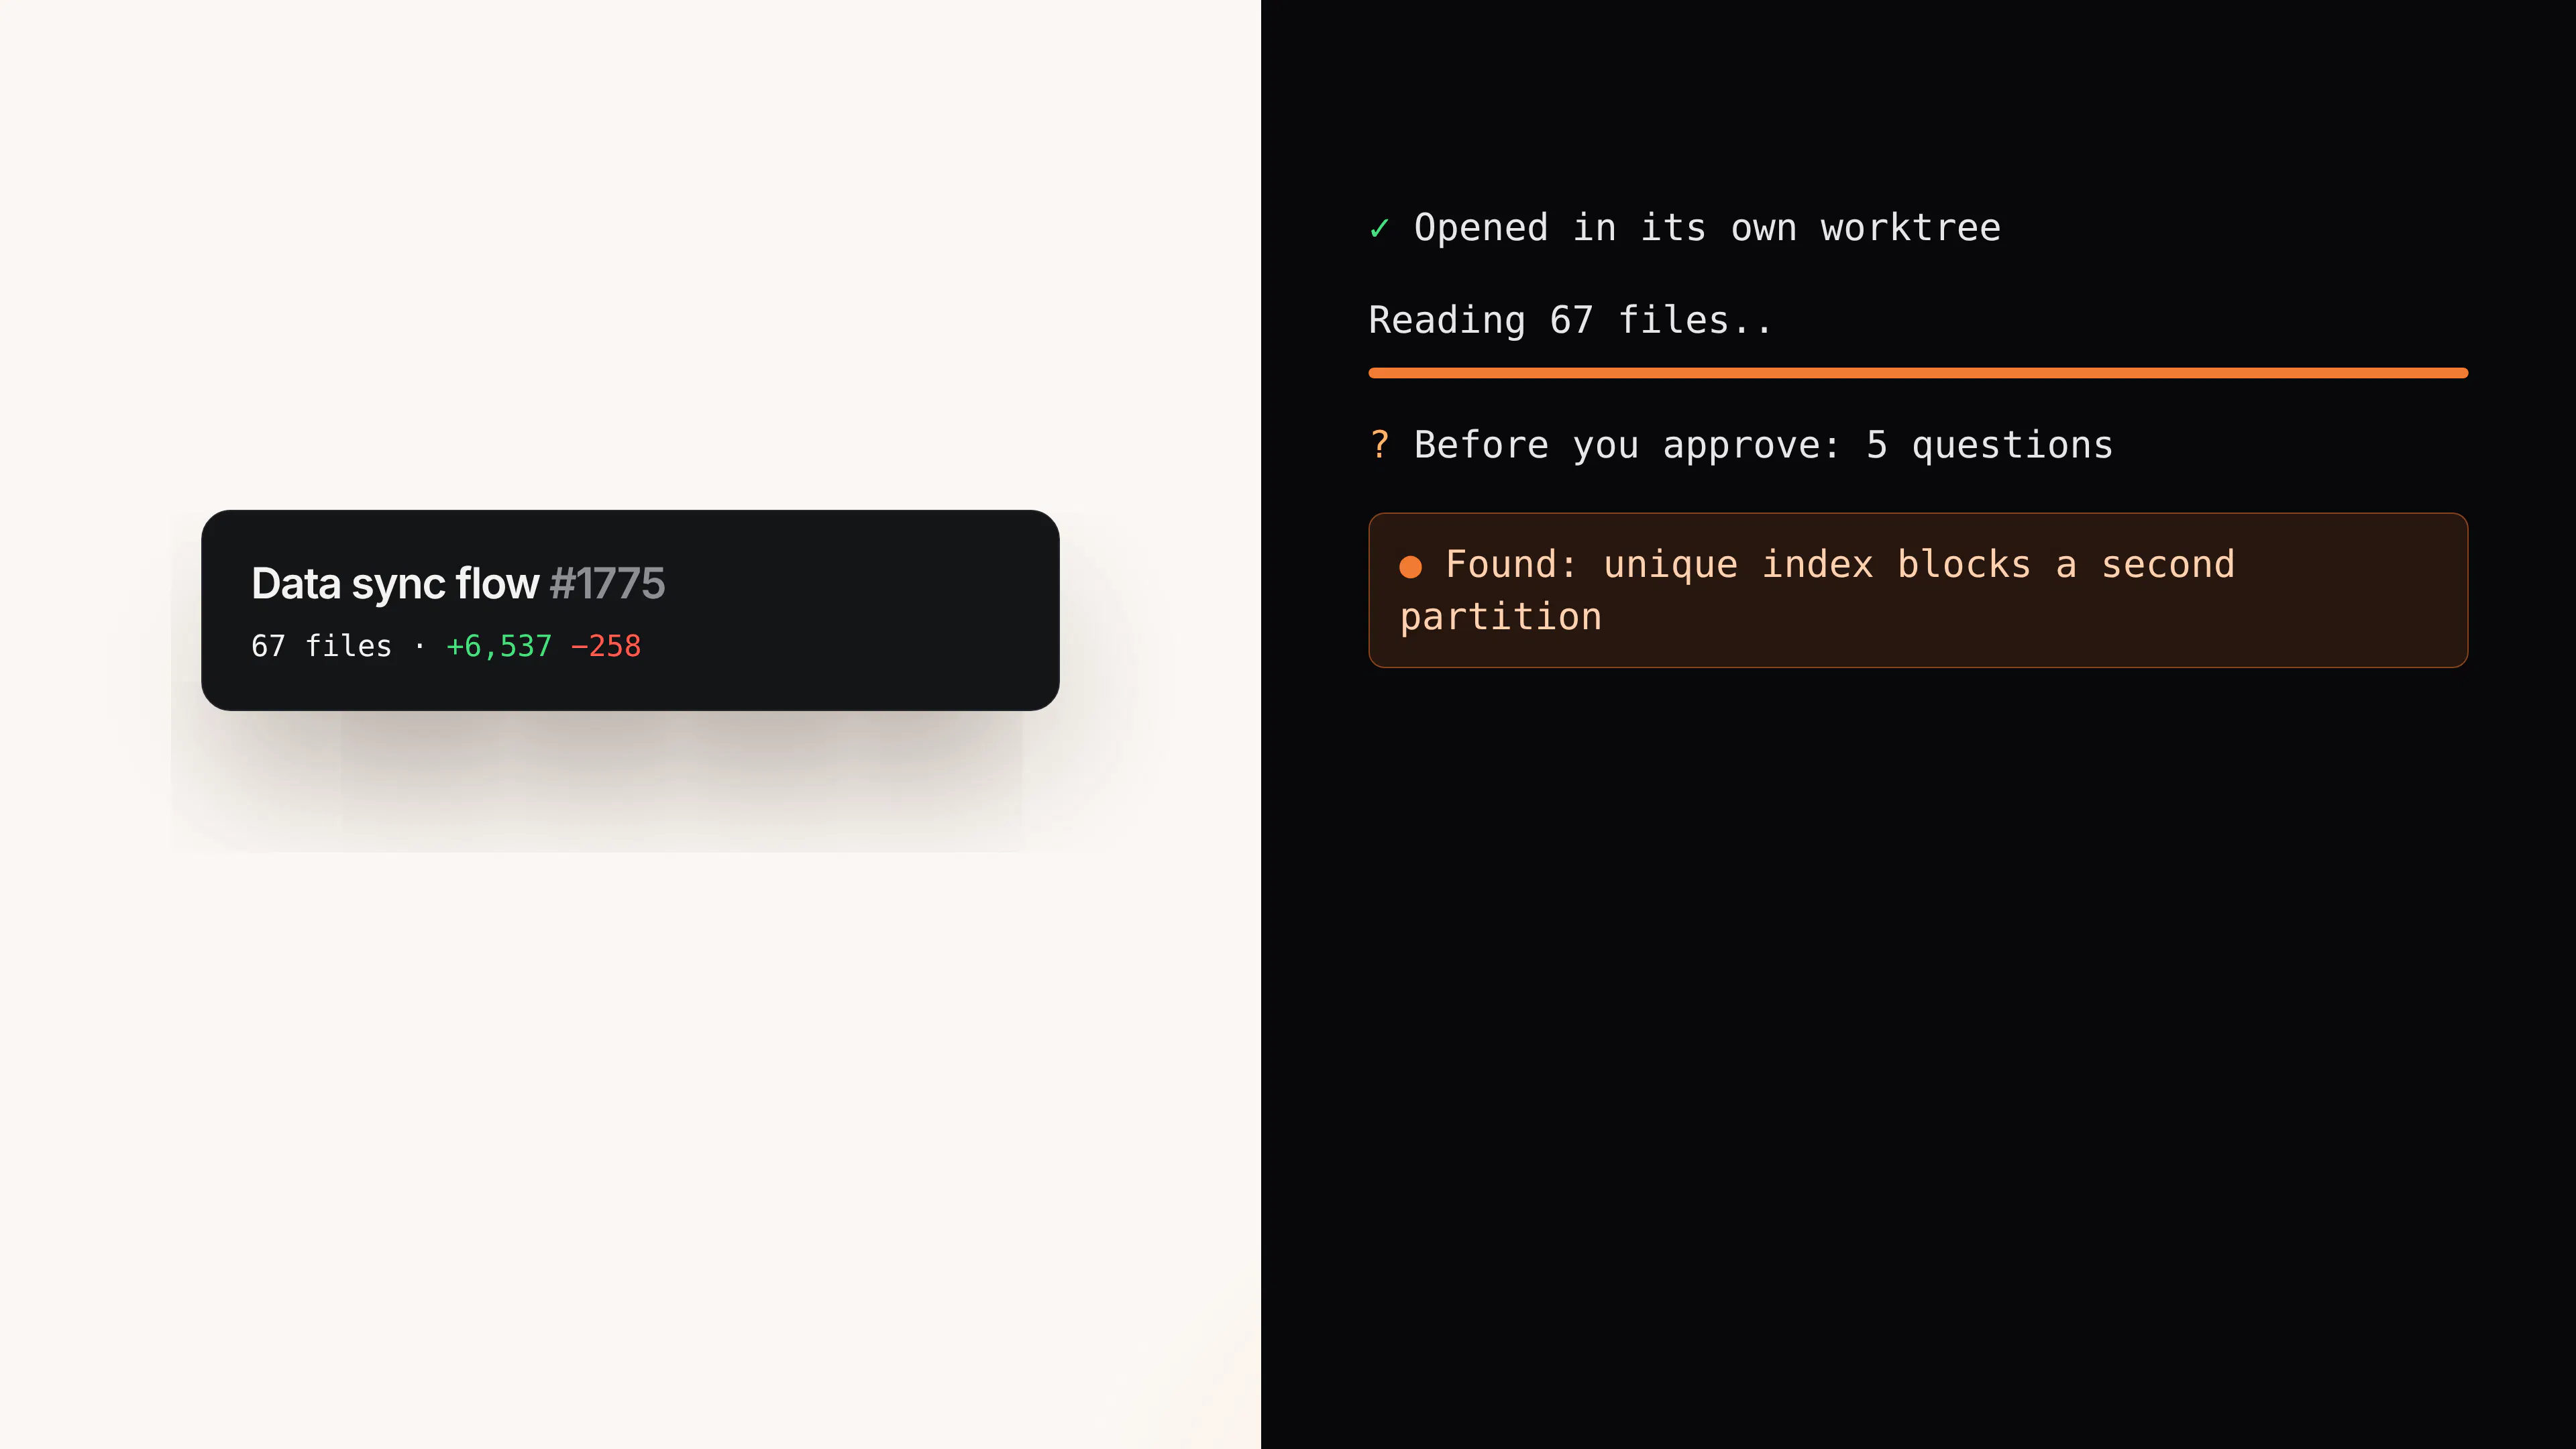
Task: Open the 'Found: unique index blocks' finding box
Action: (x=1918, y=590)
